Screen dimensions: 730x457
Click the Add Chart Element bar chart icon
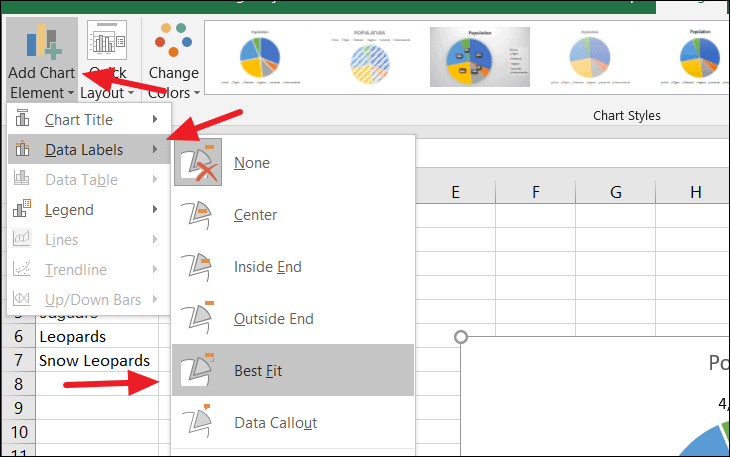pyautogui.click(x=44, y=42)
